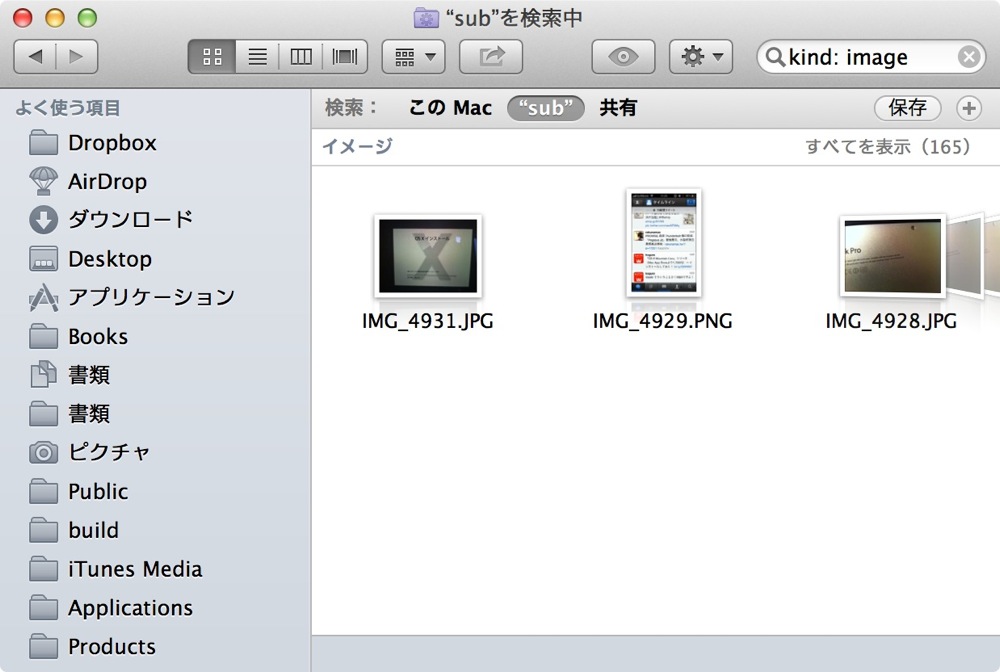The height and width of the screenshot is (672, 1000).
Task: Select the IMG_4928.JPG thumbnail
Action: click(892, 256)
